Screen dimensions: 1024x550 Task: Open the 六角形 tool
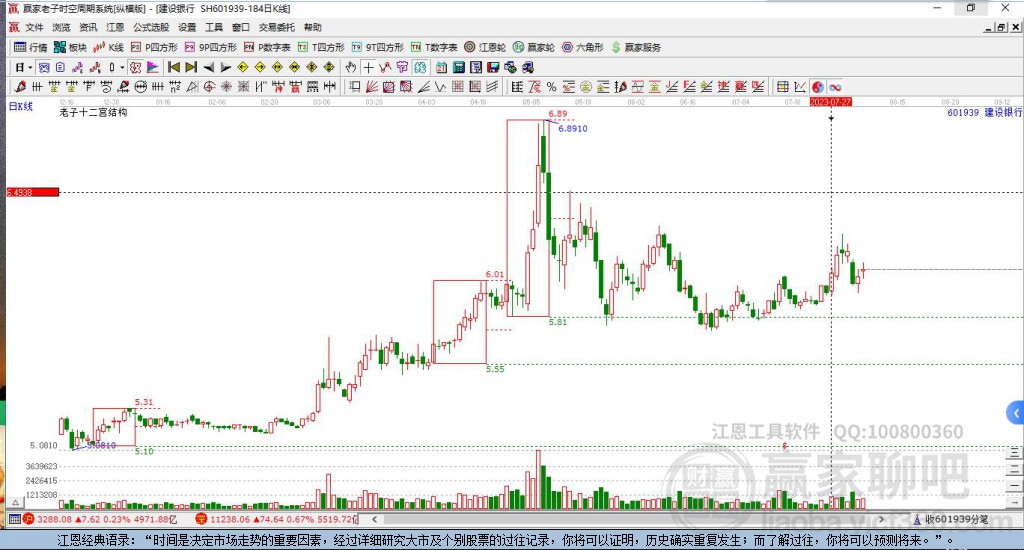(583, 47)
